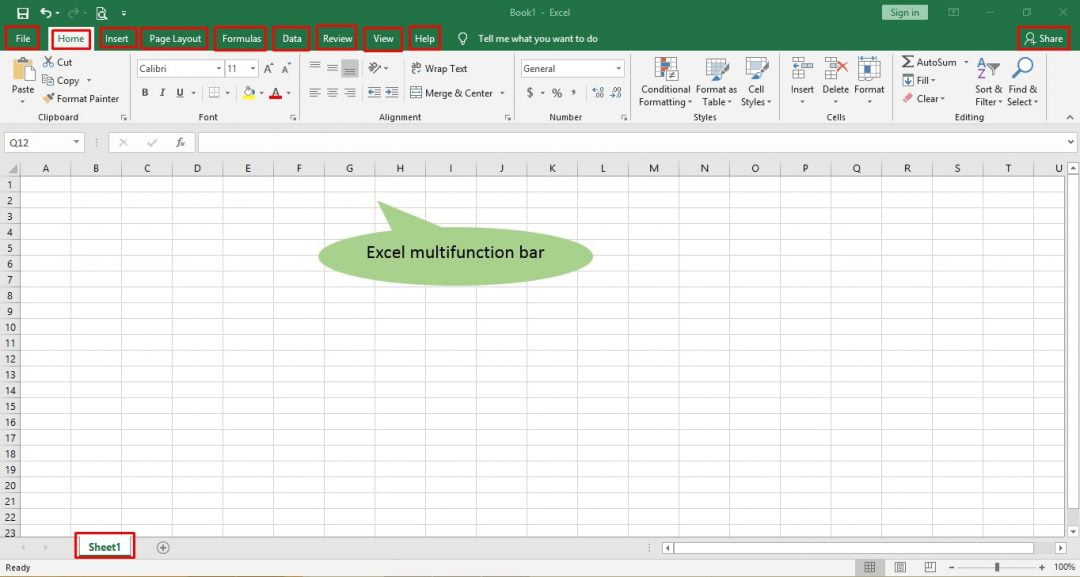1080x577 pixels.
Task: Apply bold formatting to selected cell
Action: pos(145,92)
